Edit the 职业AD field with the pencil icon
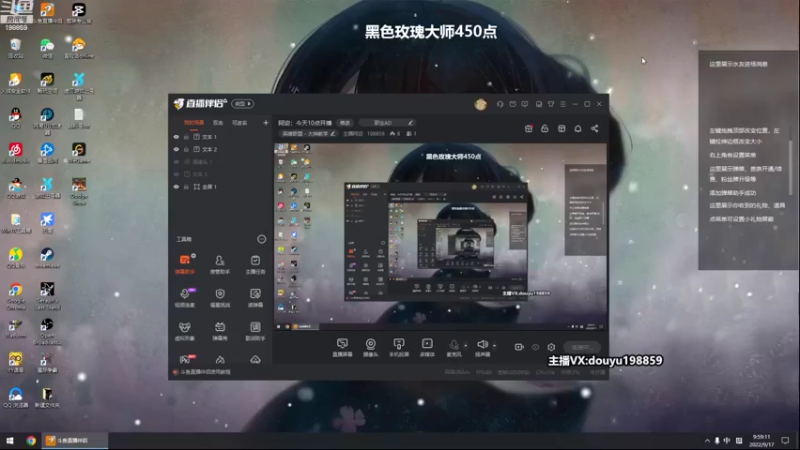Viewport: 800px width, 450px height. tap(410, 123)
